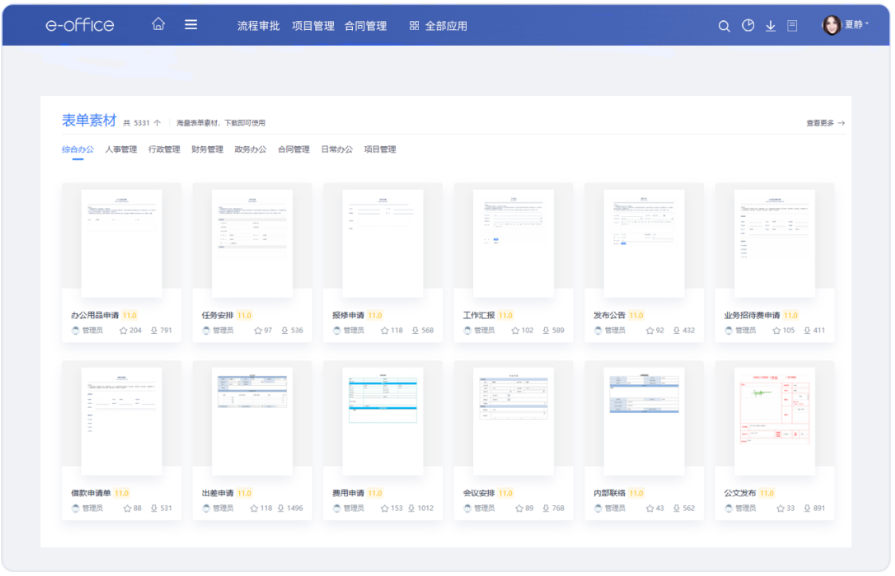Click download count icon on 公文发布 card
This screenshot has width=895, height=576.
pyautogui.click(x=807, y=508)
